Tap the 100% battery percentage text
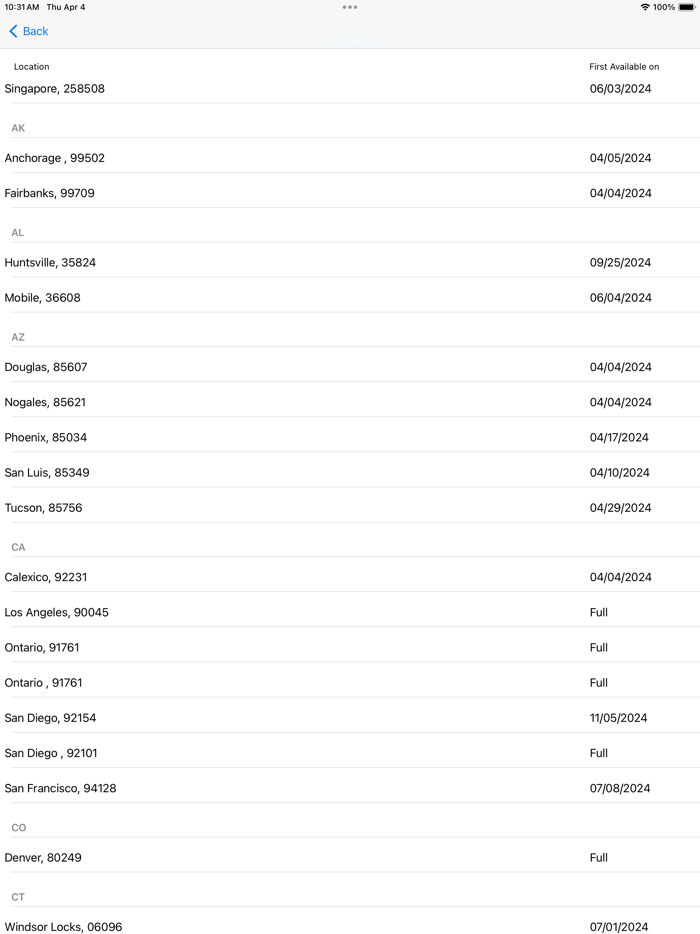700x934 pixels. coord(665,7)
